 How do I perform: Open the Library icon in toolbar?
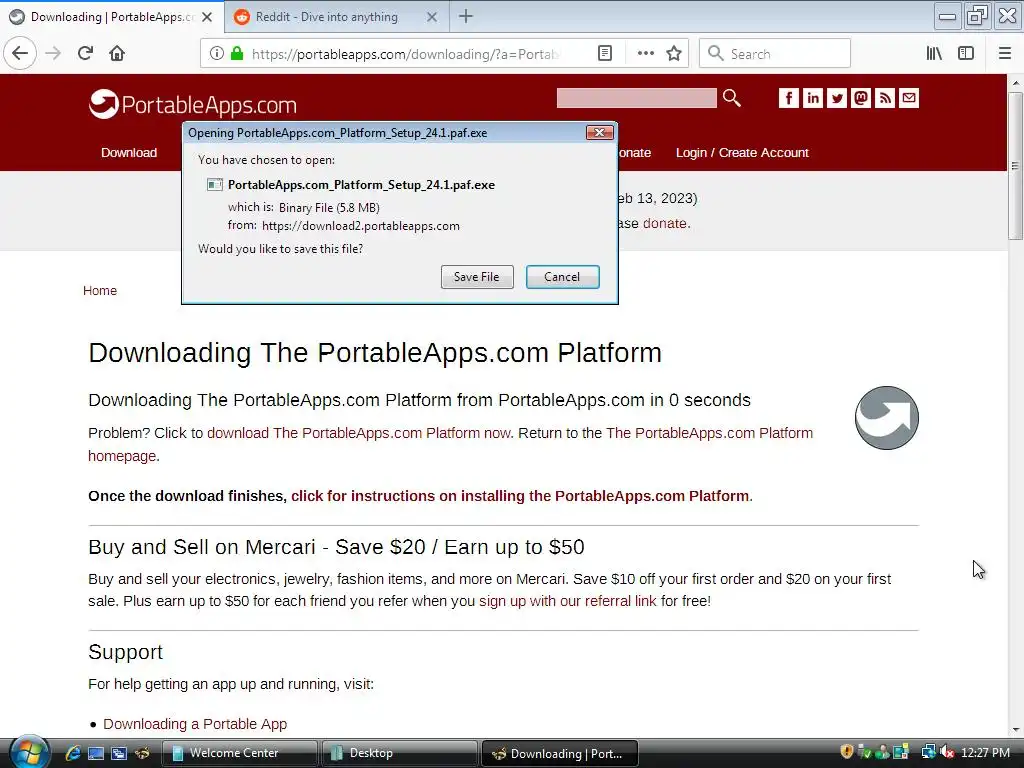pyautogui.click(x=934, y=54)
